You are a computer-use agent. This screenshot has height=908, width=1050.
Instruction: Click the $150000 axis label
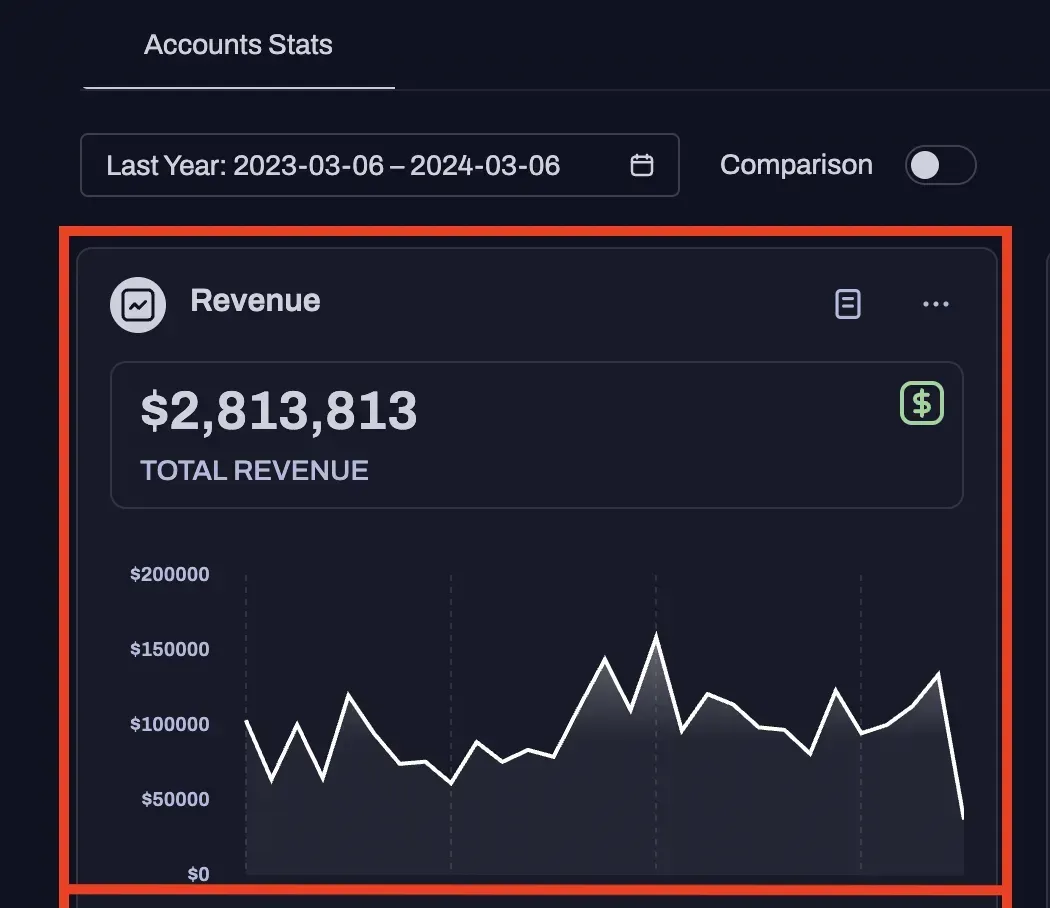(169, 649)
